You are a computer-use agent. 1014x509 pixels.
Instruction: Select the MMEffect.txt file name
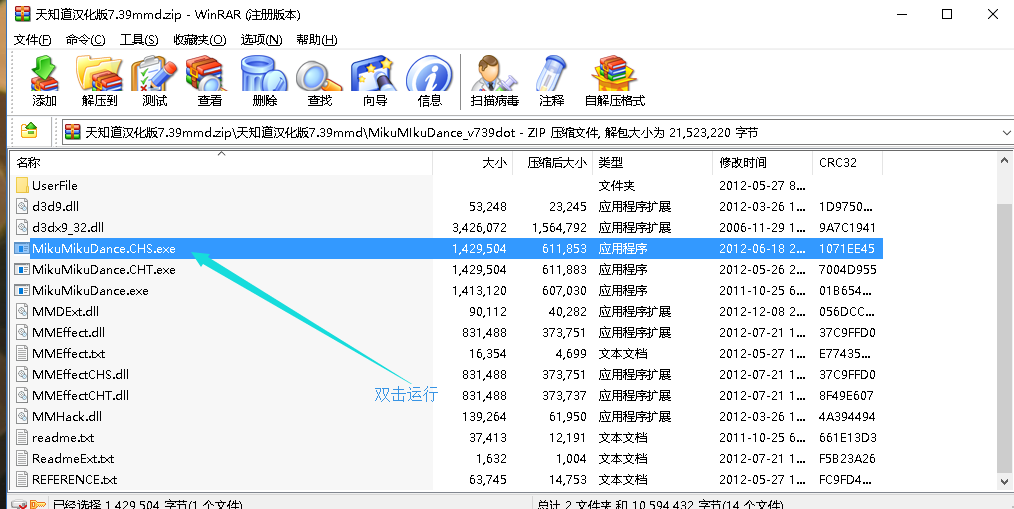(68, 354)
